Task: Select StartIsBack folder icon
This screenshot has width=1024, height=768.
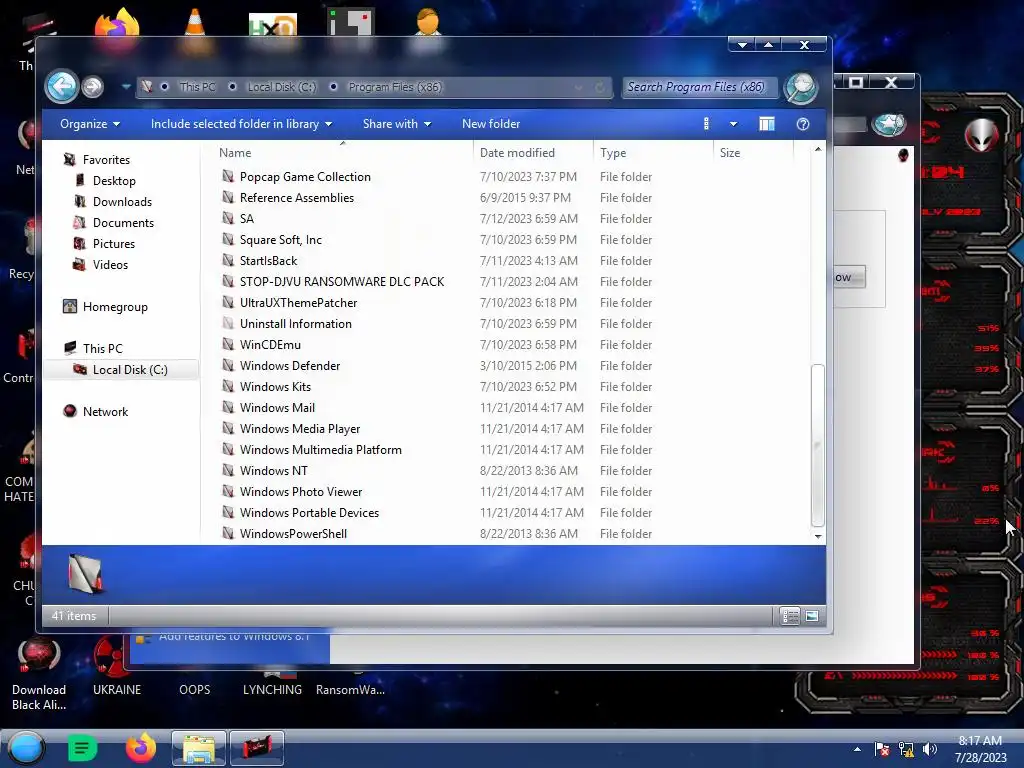Action: (x=228, y=260)
